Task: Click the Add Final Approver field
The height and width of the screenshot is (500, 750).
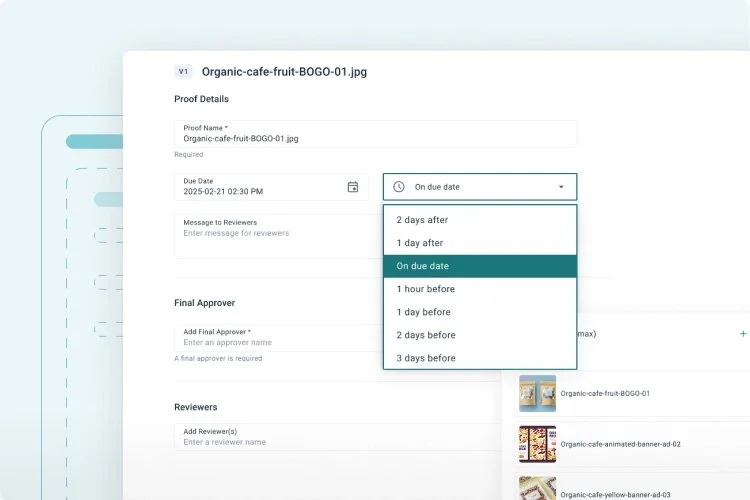Action: (x=279, y=338)
